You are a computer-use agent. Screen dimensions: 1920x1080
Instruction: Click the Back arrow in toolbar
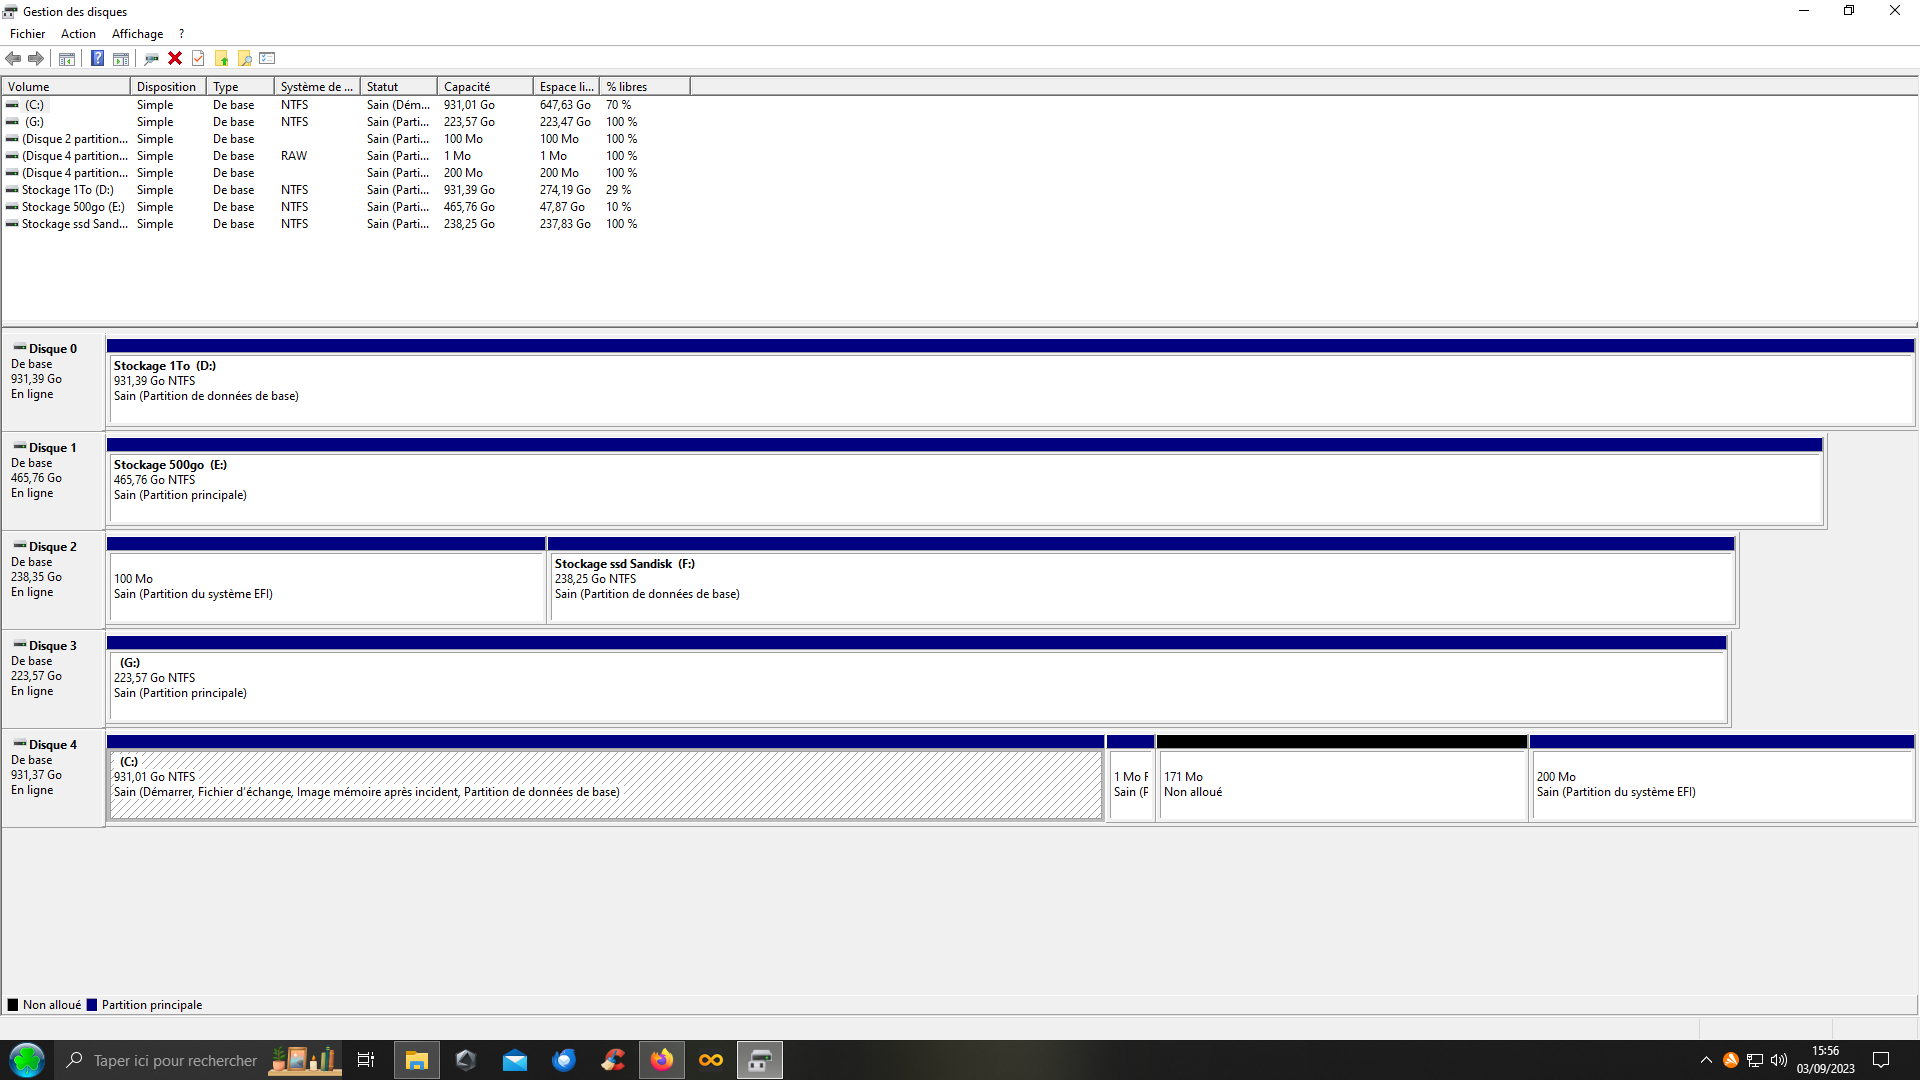14,58
